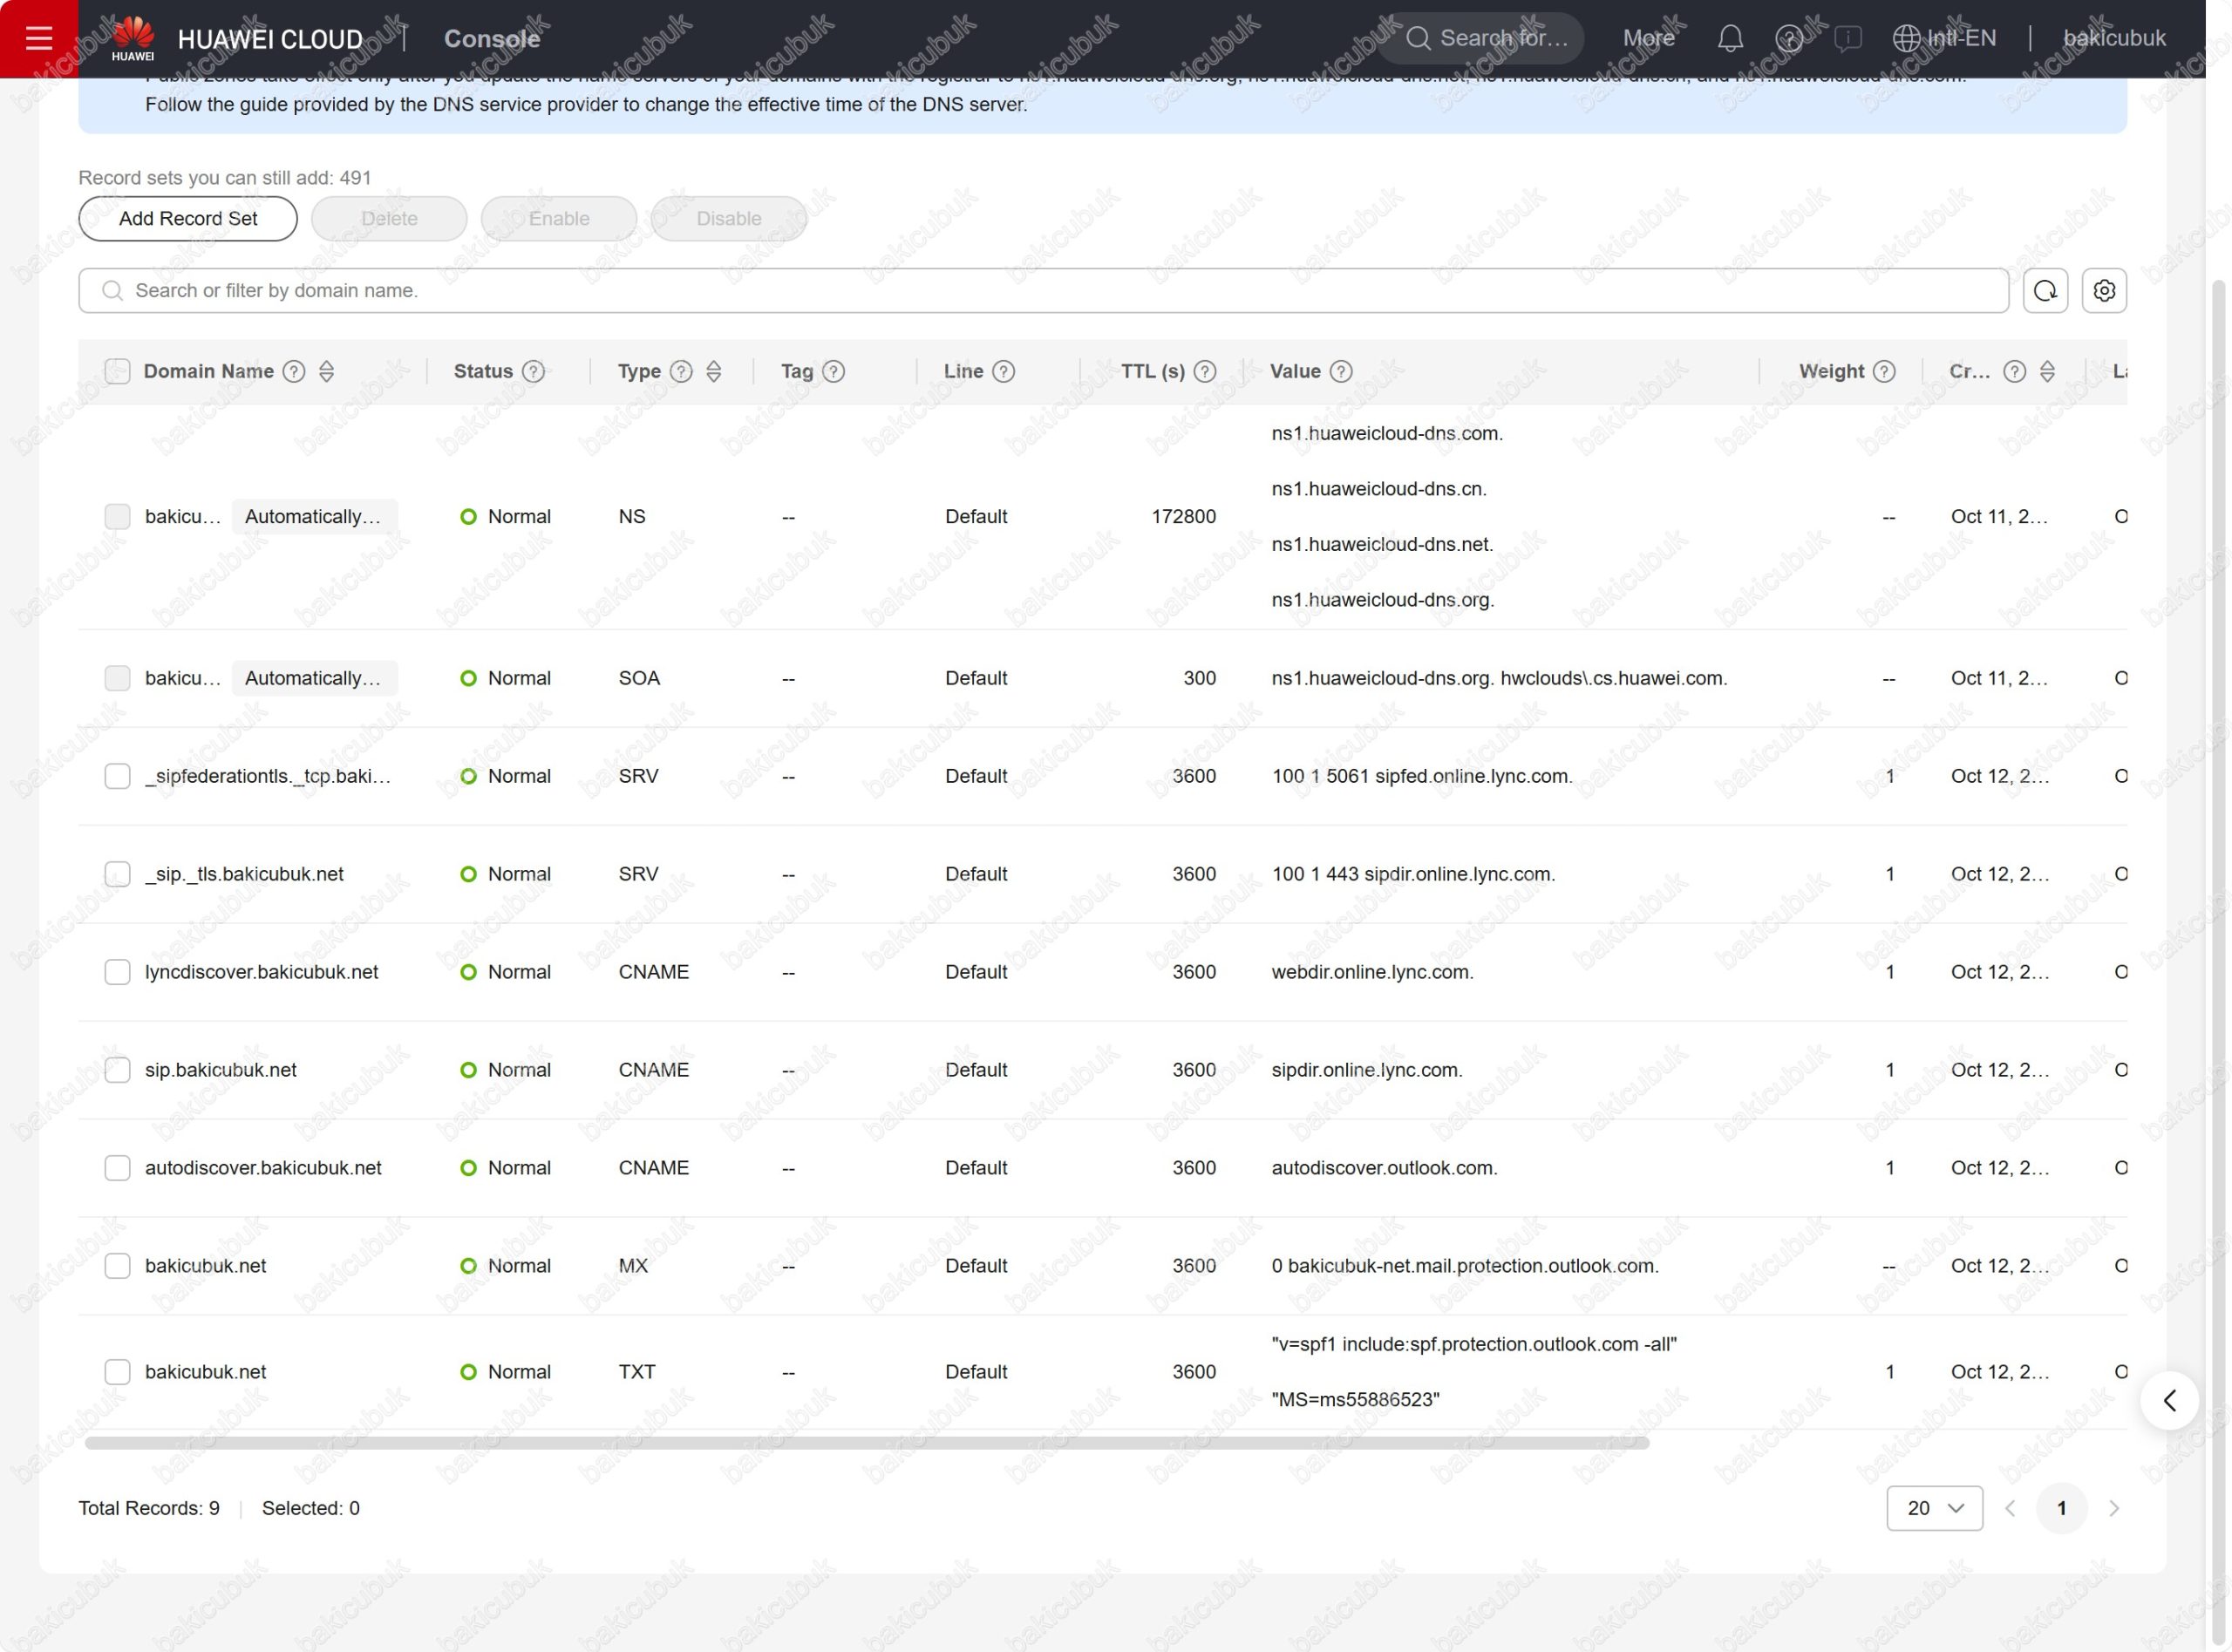Image resolution: width=2232 pixels, height=1652 pixels.
Task: Open the hamburger navigation menu
Action: point(38,38)
